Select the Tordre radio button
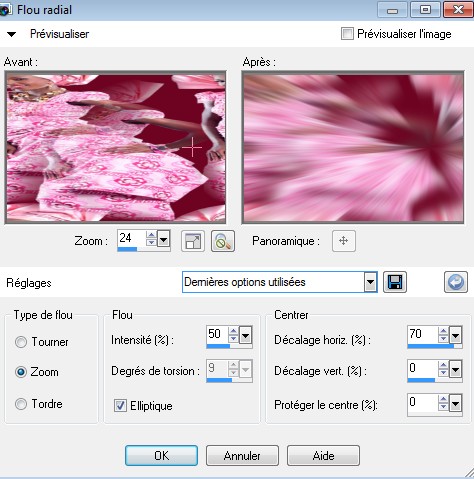This screenshot has height=479, width=474. (21, 404)
